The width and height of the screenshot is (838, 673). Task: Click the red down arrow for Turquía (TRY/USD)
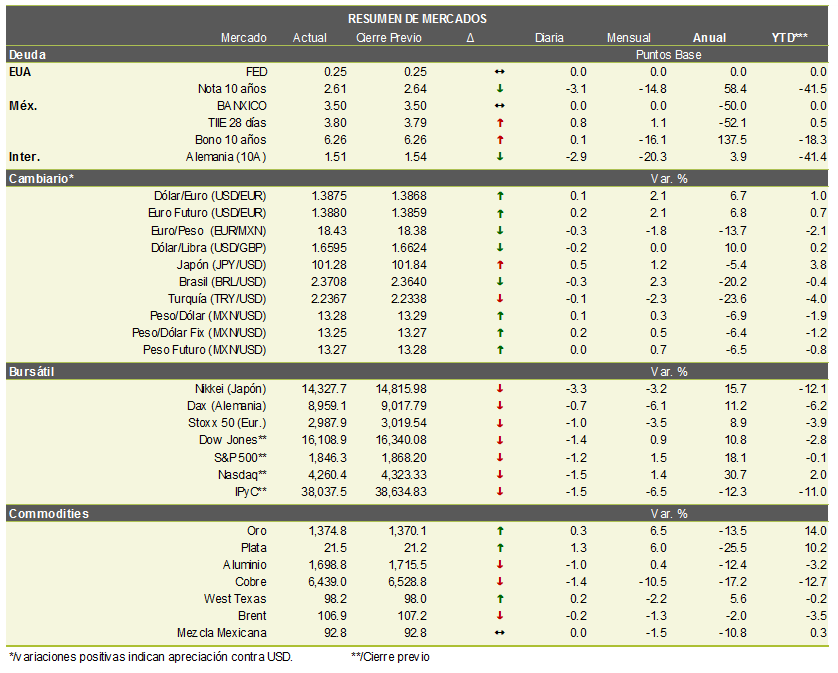[x=500, y=299]
